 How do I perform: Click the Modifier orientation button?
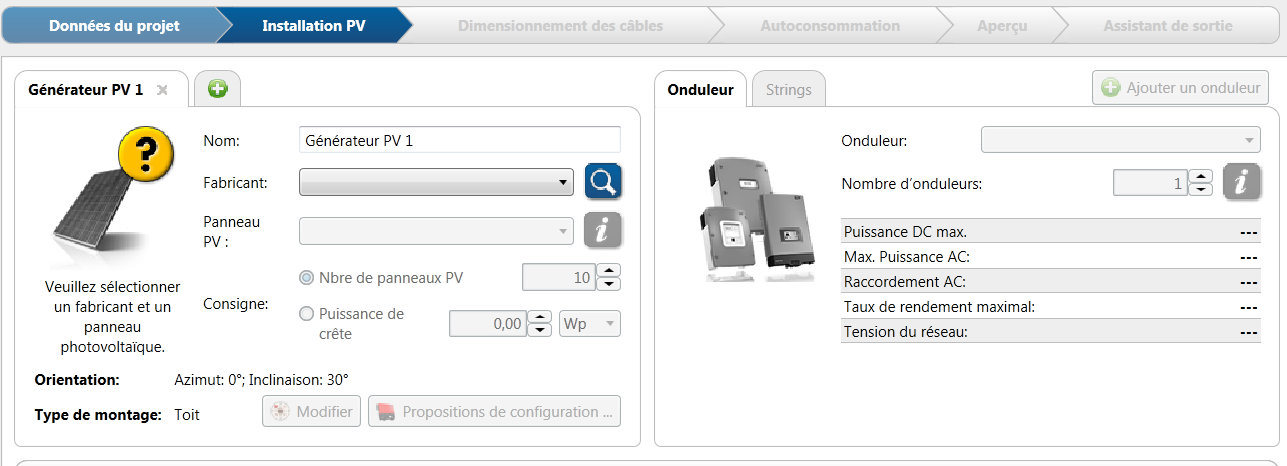tap(311, 412)
